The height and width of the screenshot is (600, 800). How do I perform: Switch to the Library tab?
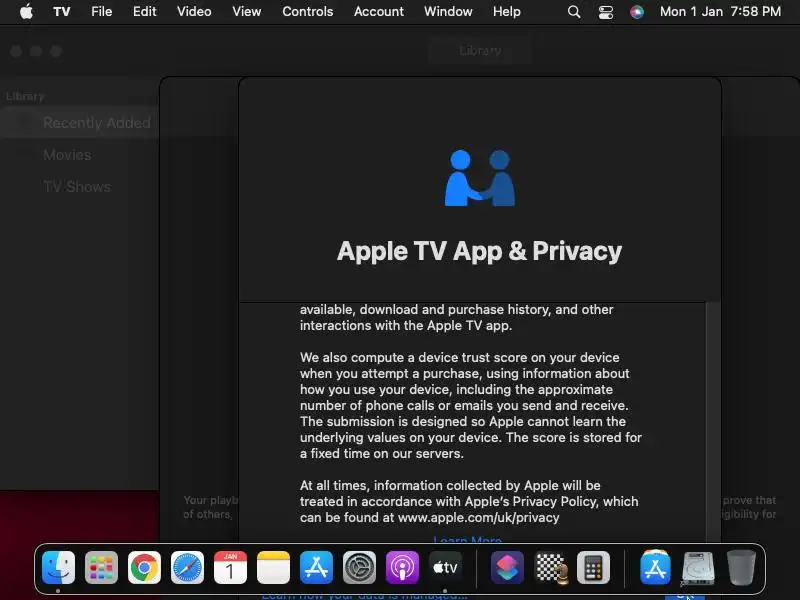coord(480,51)
